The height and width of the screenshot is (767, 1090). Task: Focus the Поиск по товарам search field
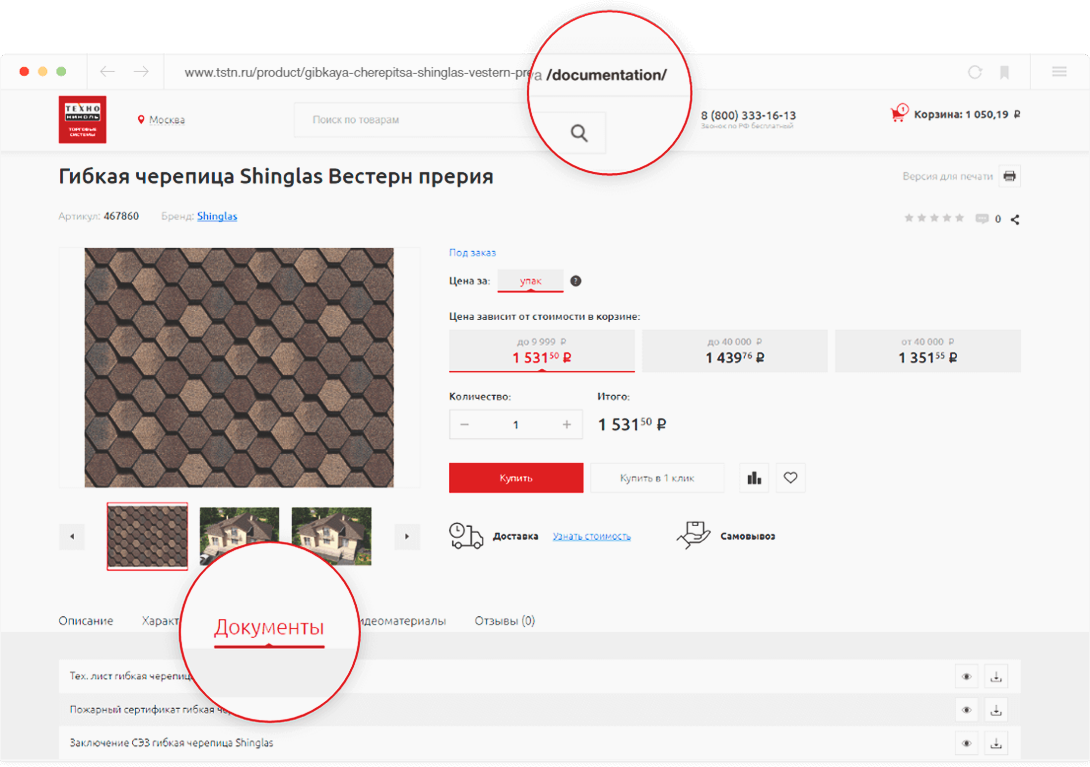(x=414, y=120)
